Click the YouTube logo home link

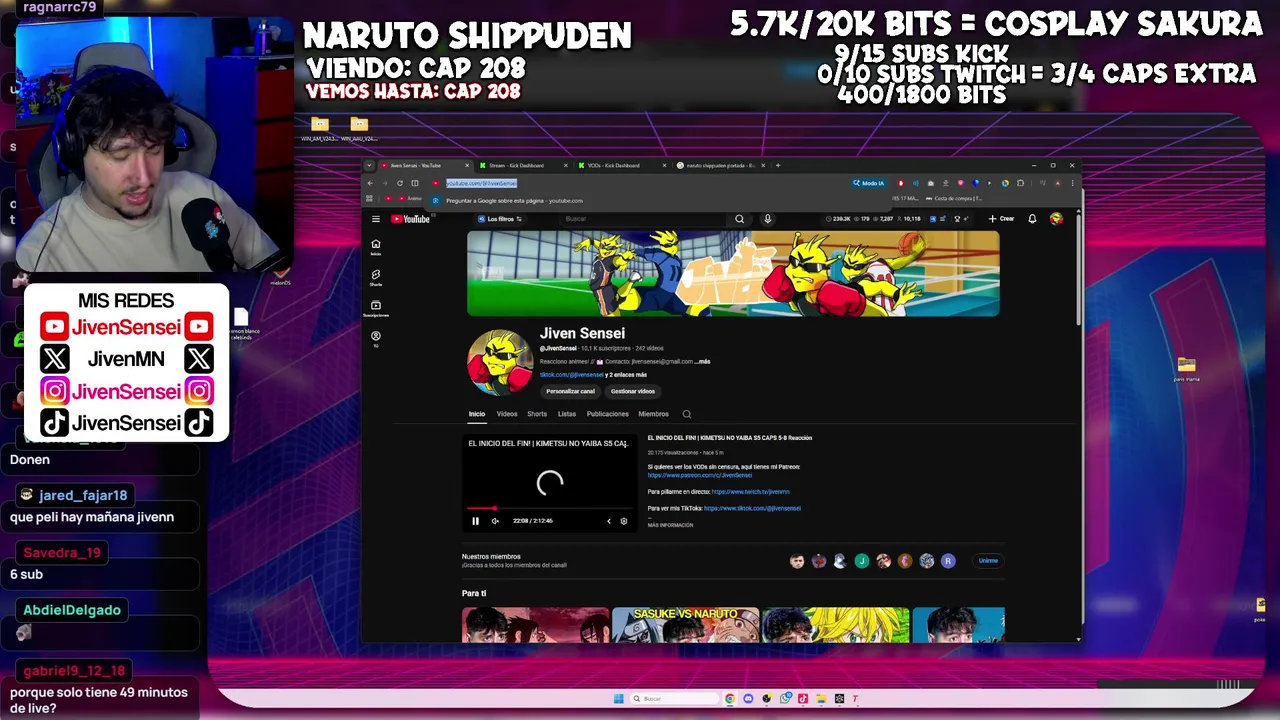point(410,219)
